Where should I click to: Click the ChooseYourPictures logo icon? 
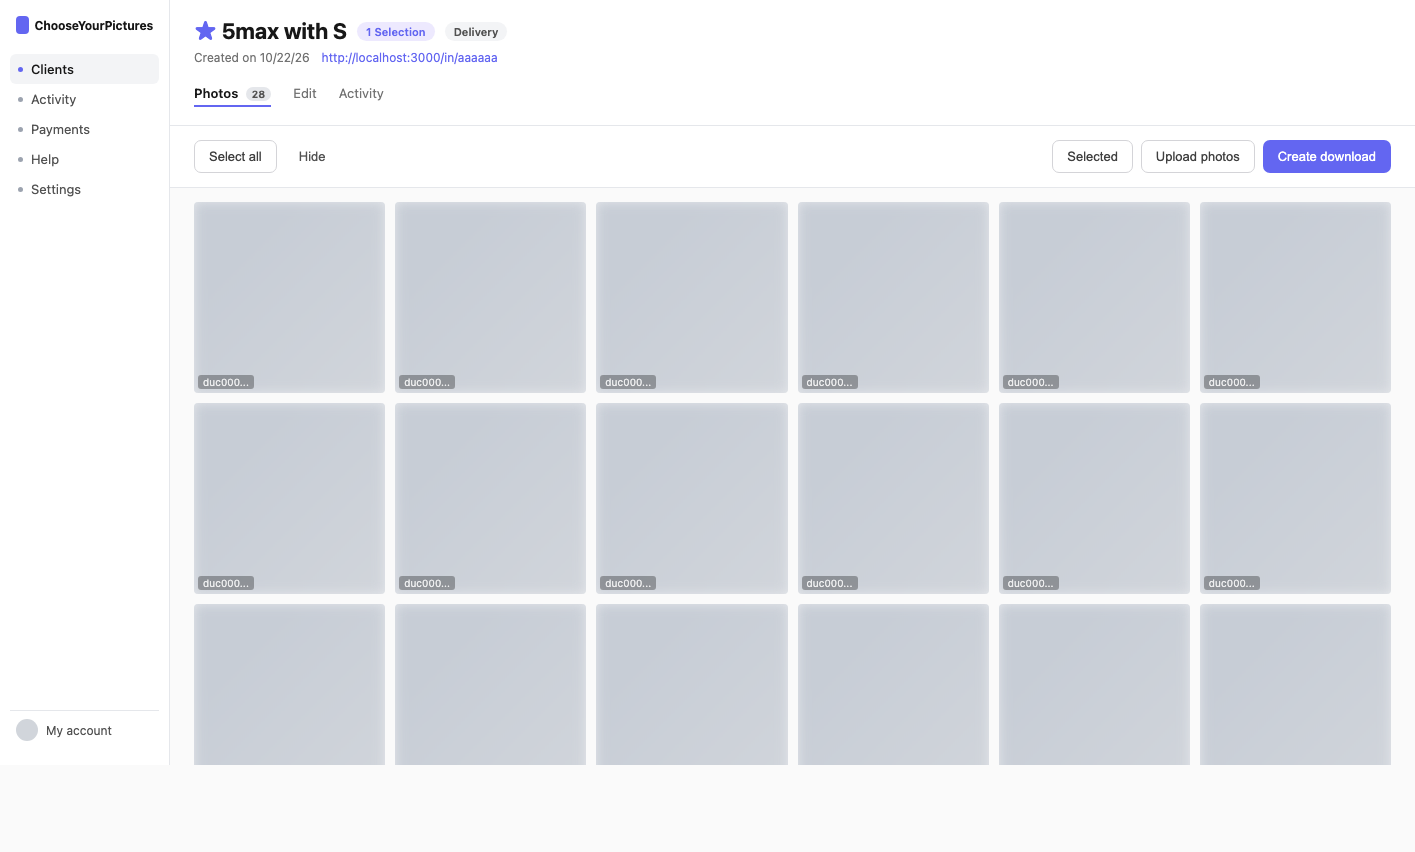(22, 25)
